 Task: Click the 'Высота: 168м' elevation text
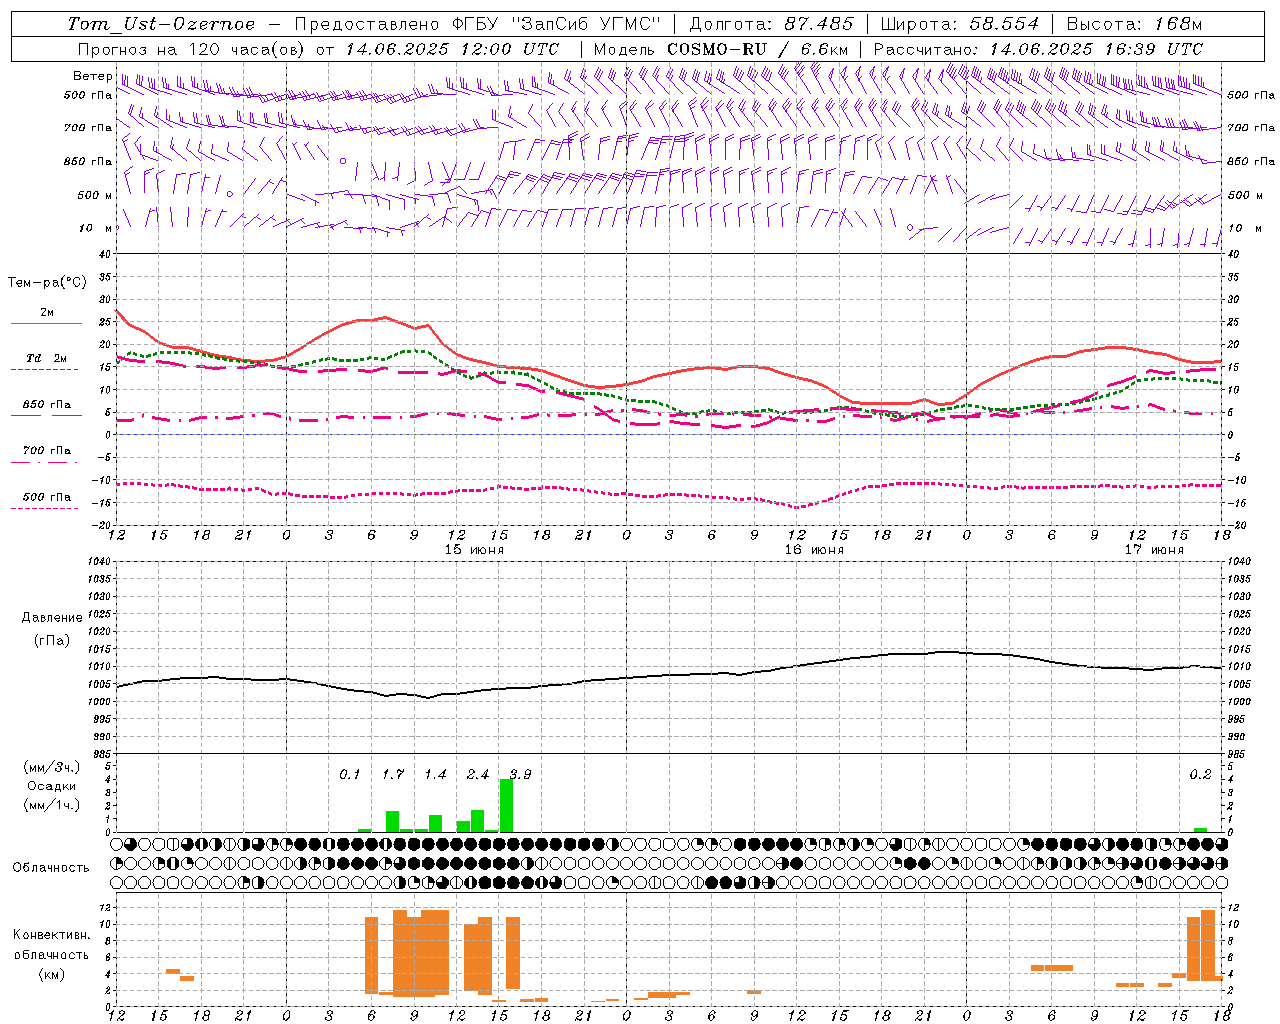[x=1134, y=24]
